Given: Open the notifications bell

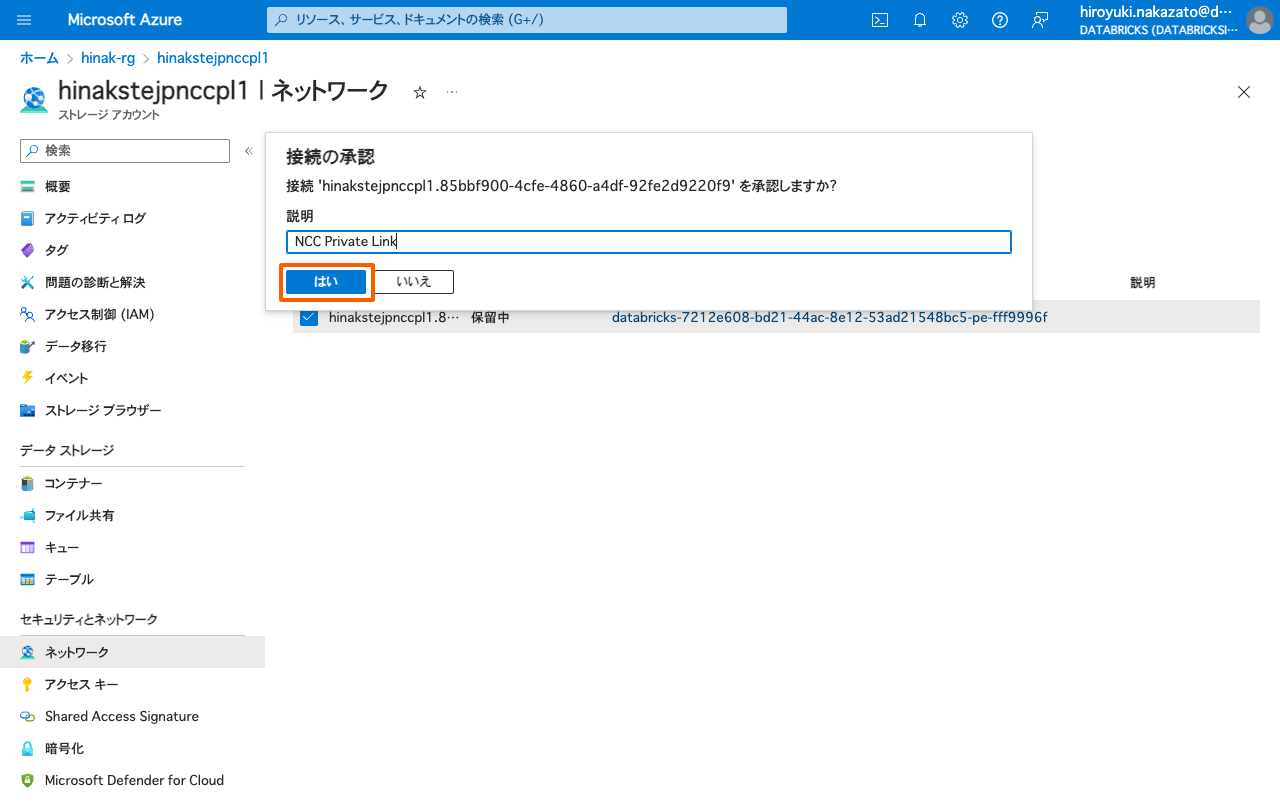Looking at the screenshot, I should [920, 20].
